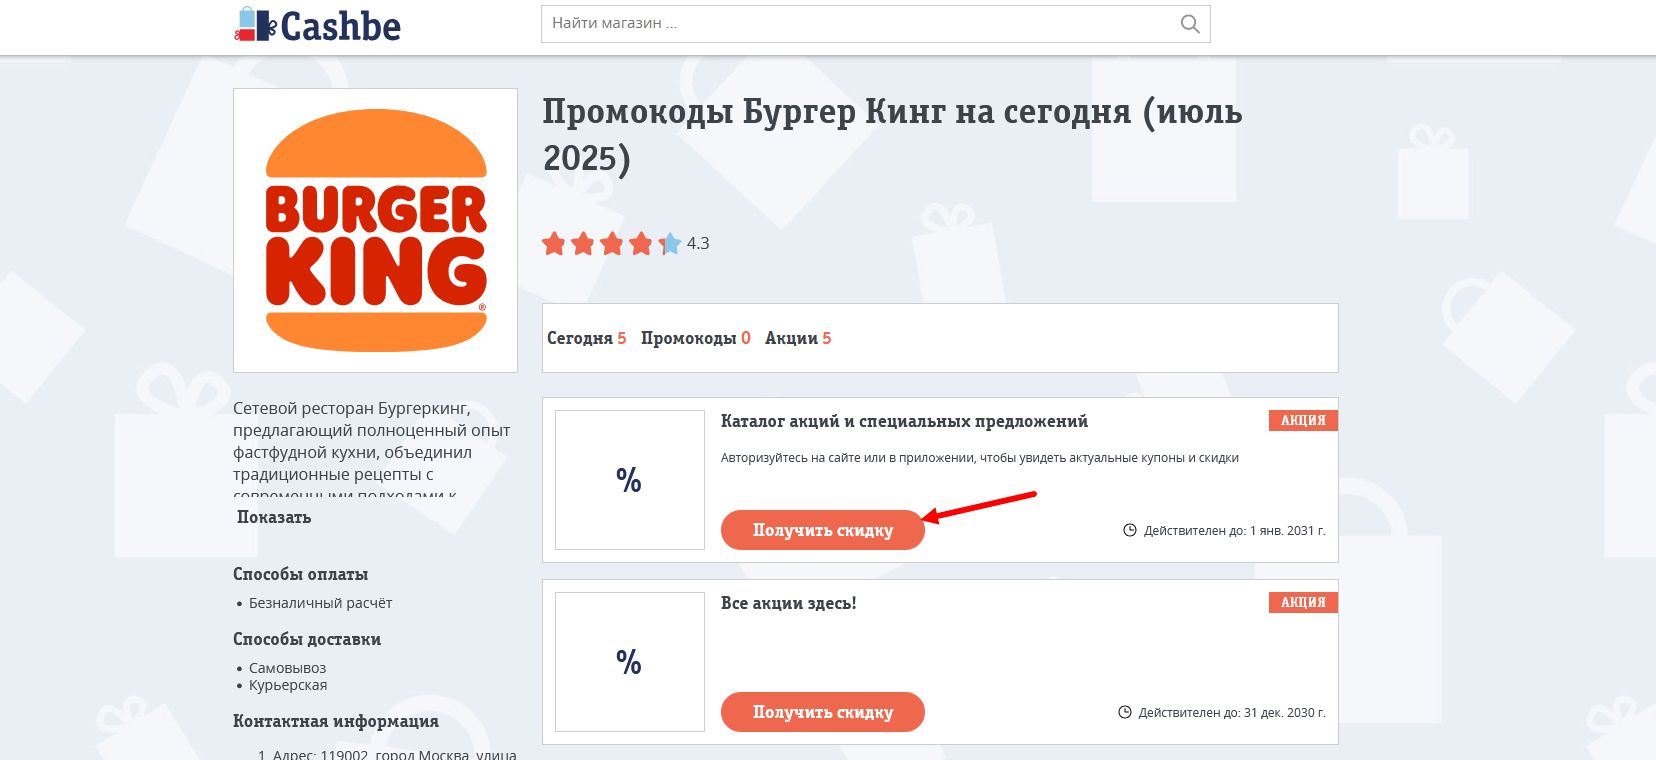The image size is (1656, 760).
Task: Click the Cashbe logo
Action: coord(317,25)
